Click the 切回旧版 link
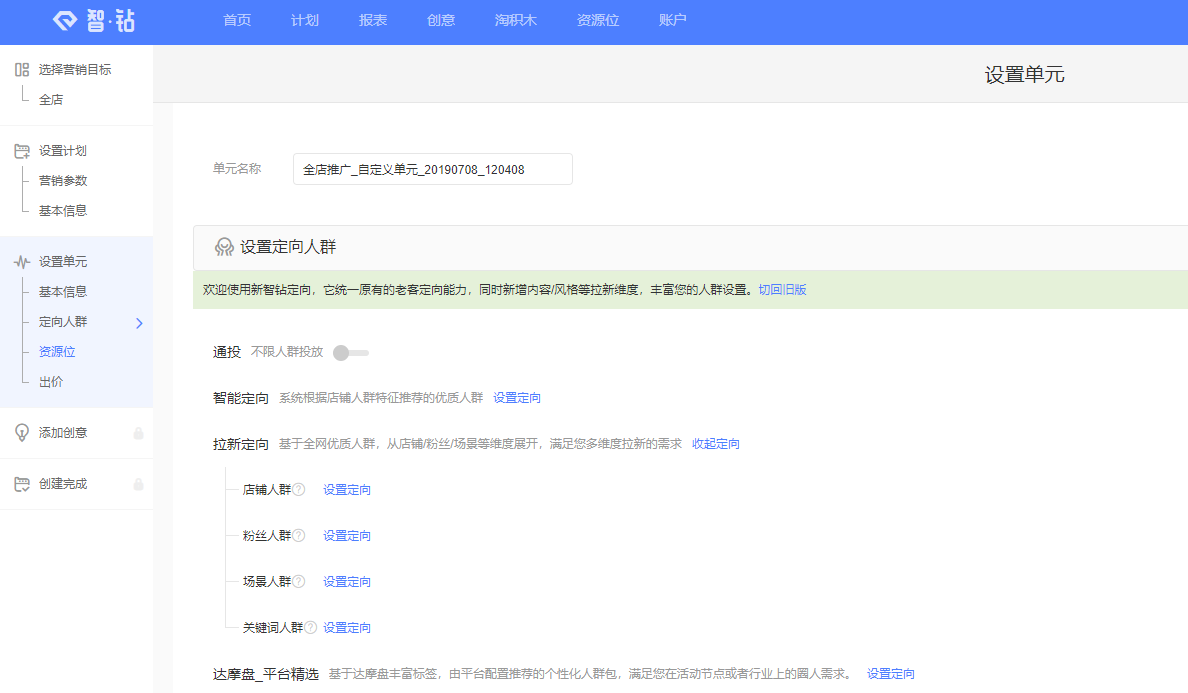Viewport: 1188px width, 693px height. [783, 290]
